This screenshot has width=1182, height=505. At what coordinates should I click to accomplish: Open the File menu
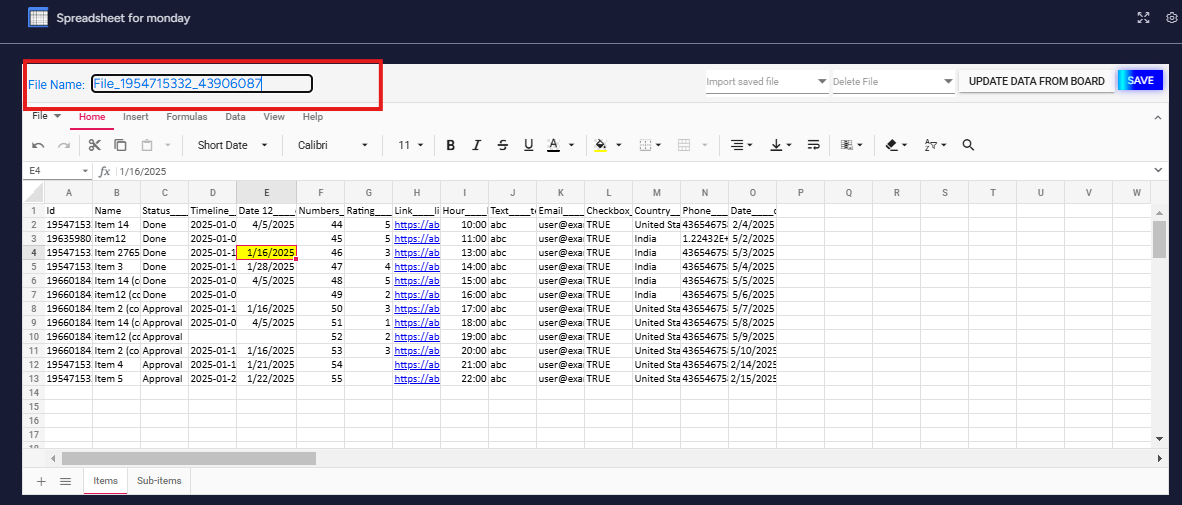click(46, 116)
